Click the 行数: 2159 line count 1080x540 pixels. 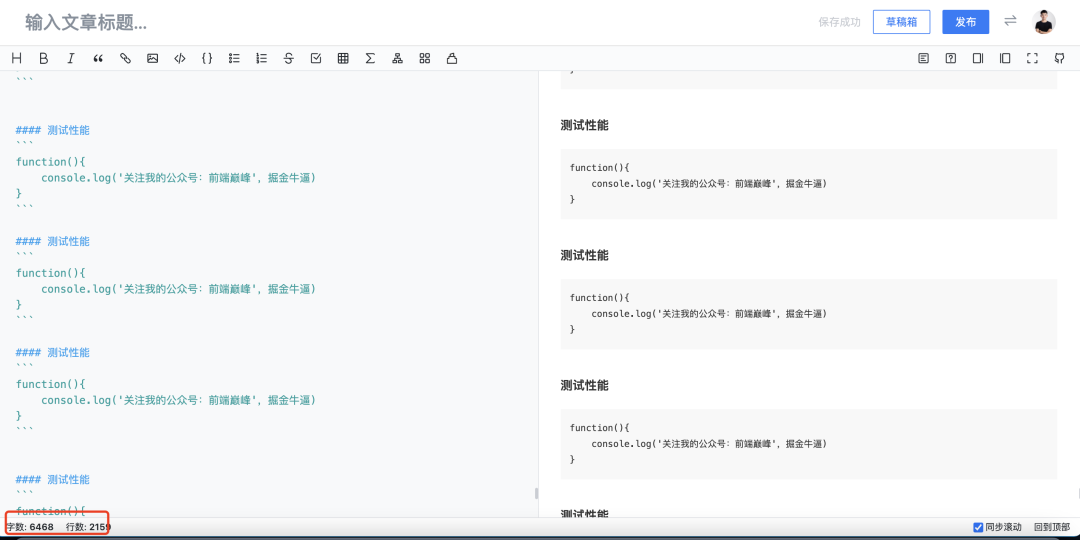point(88,527)
